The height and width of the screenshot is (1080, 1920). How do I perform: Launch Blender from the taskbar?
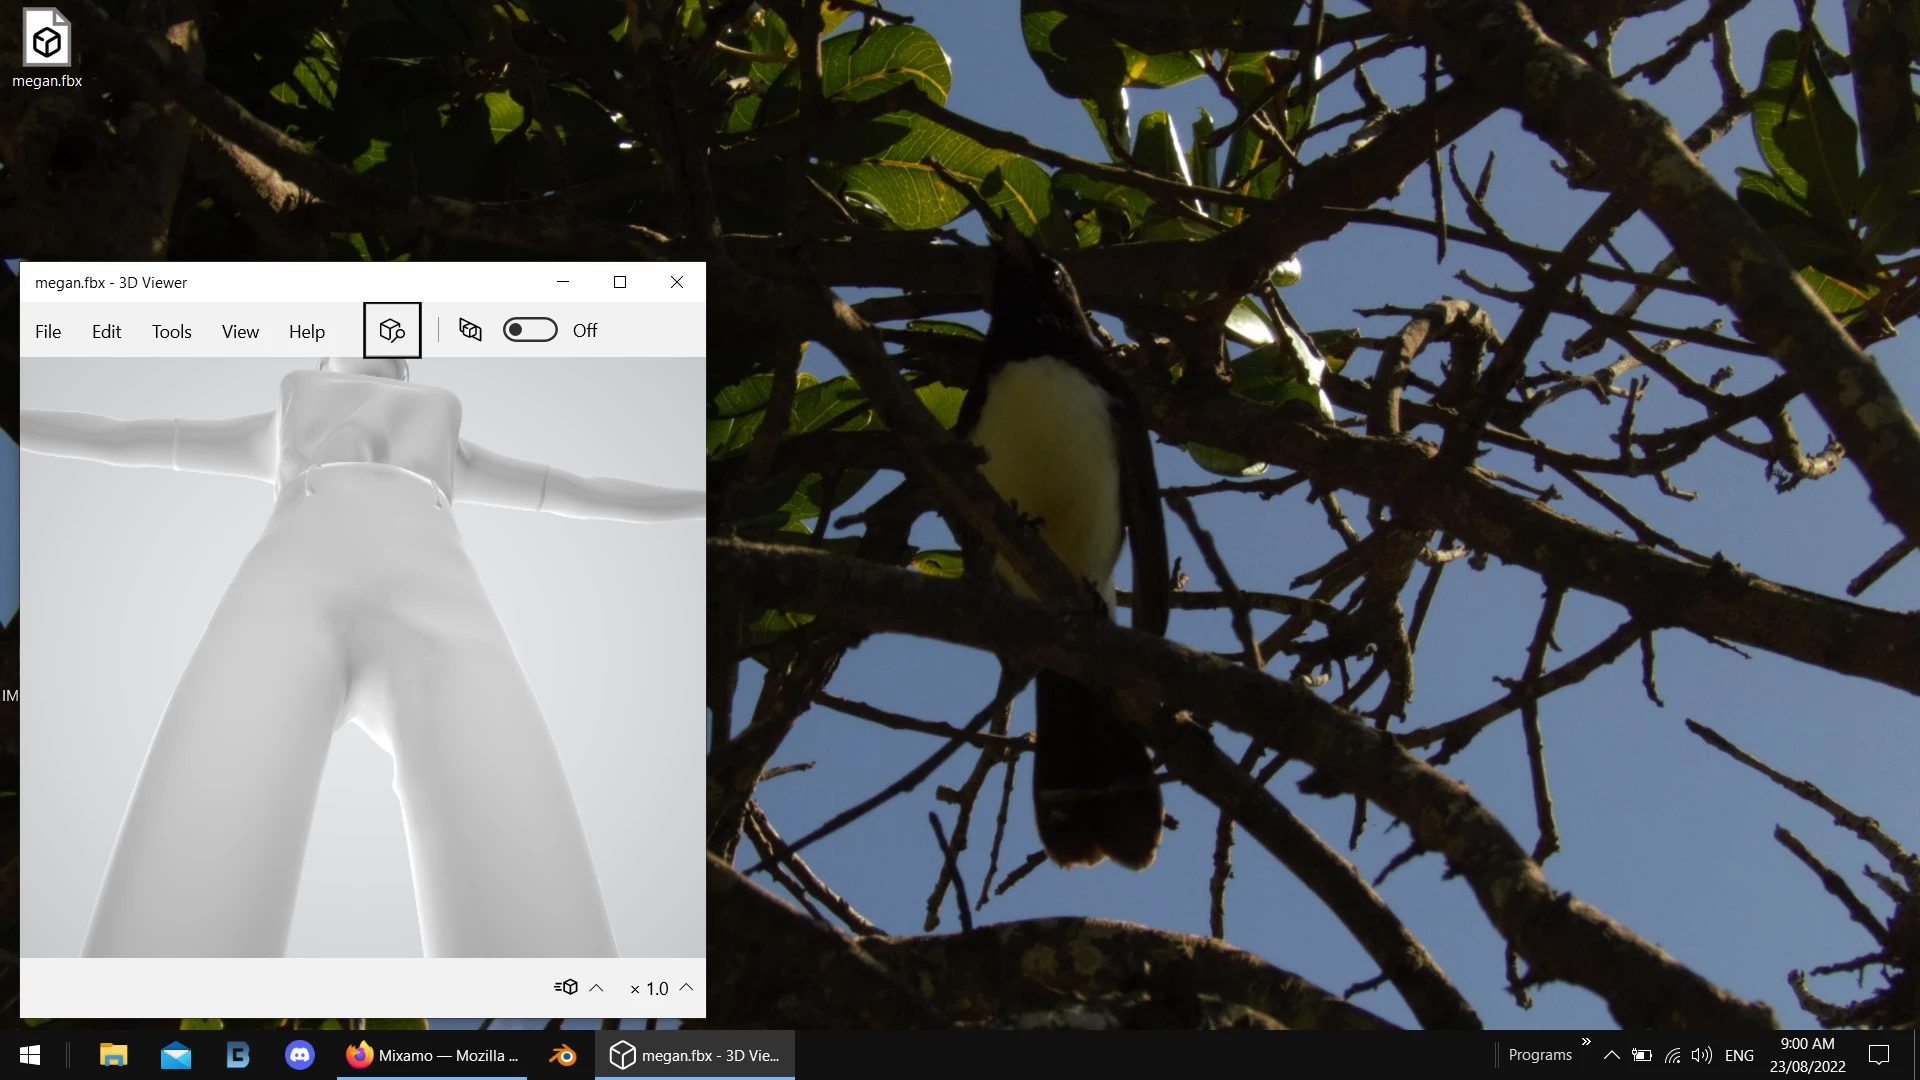[x=562, y=1055]
